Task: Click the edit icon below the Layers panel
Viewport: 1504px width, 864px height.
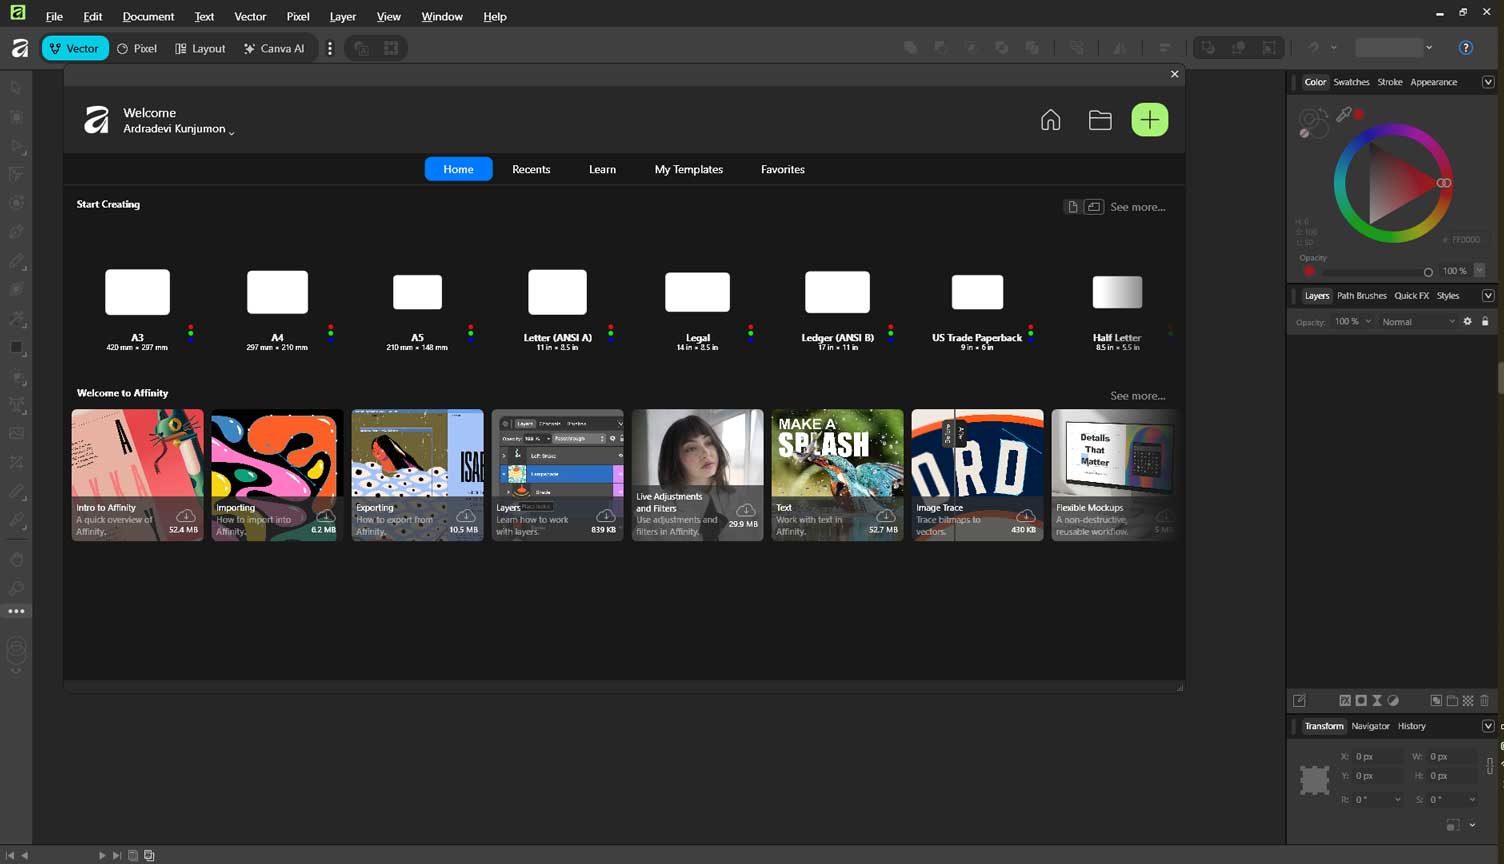Action: [x=1299, y=701]
